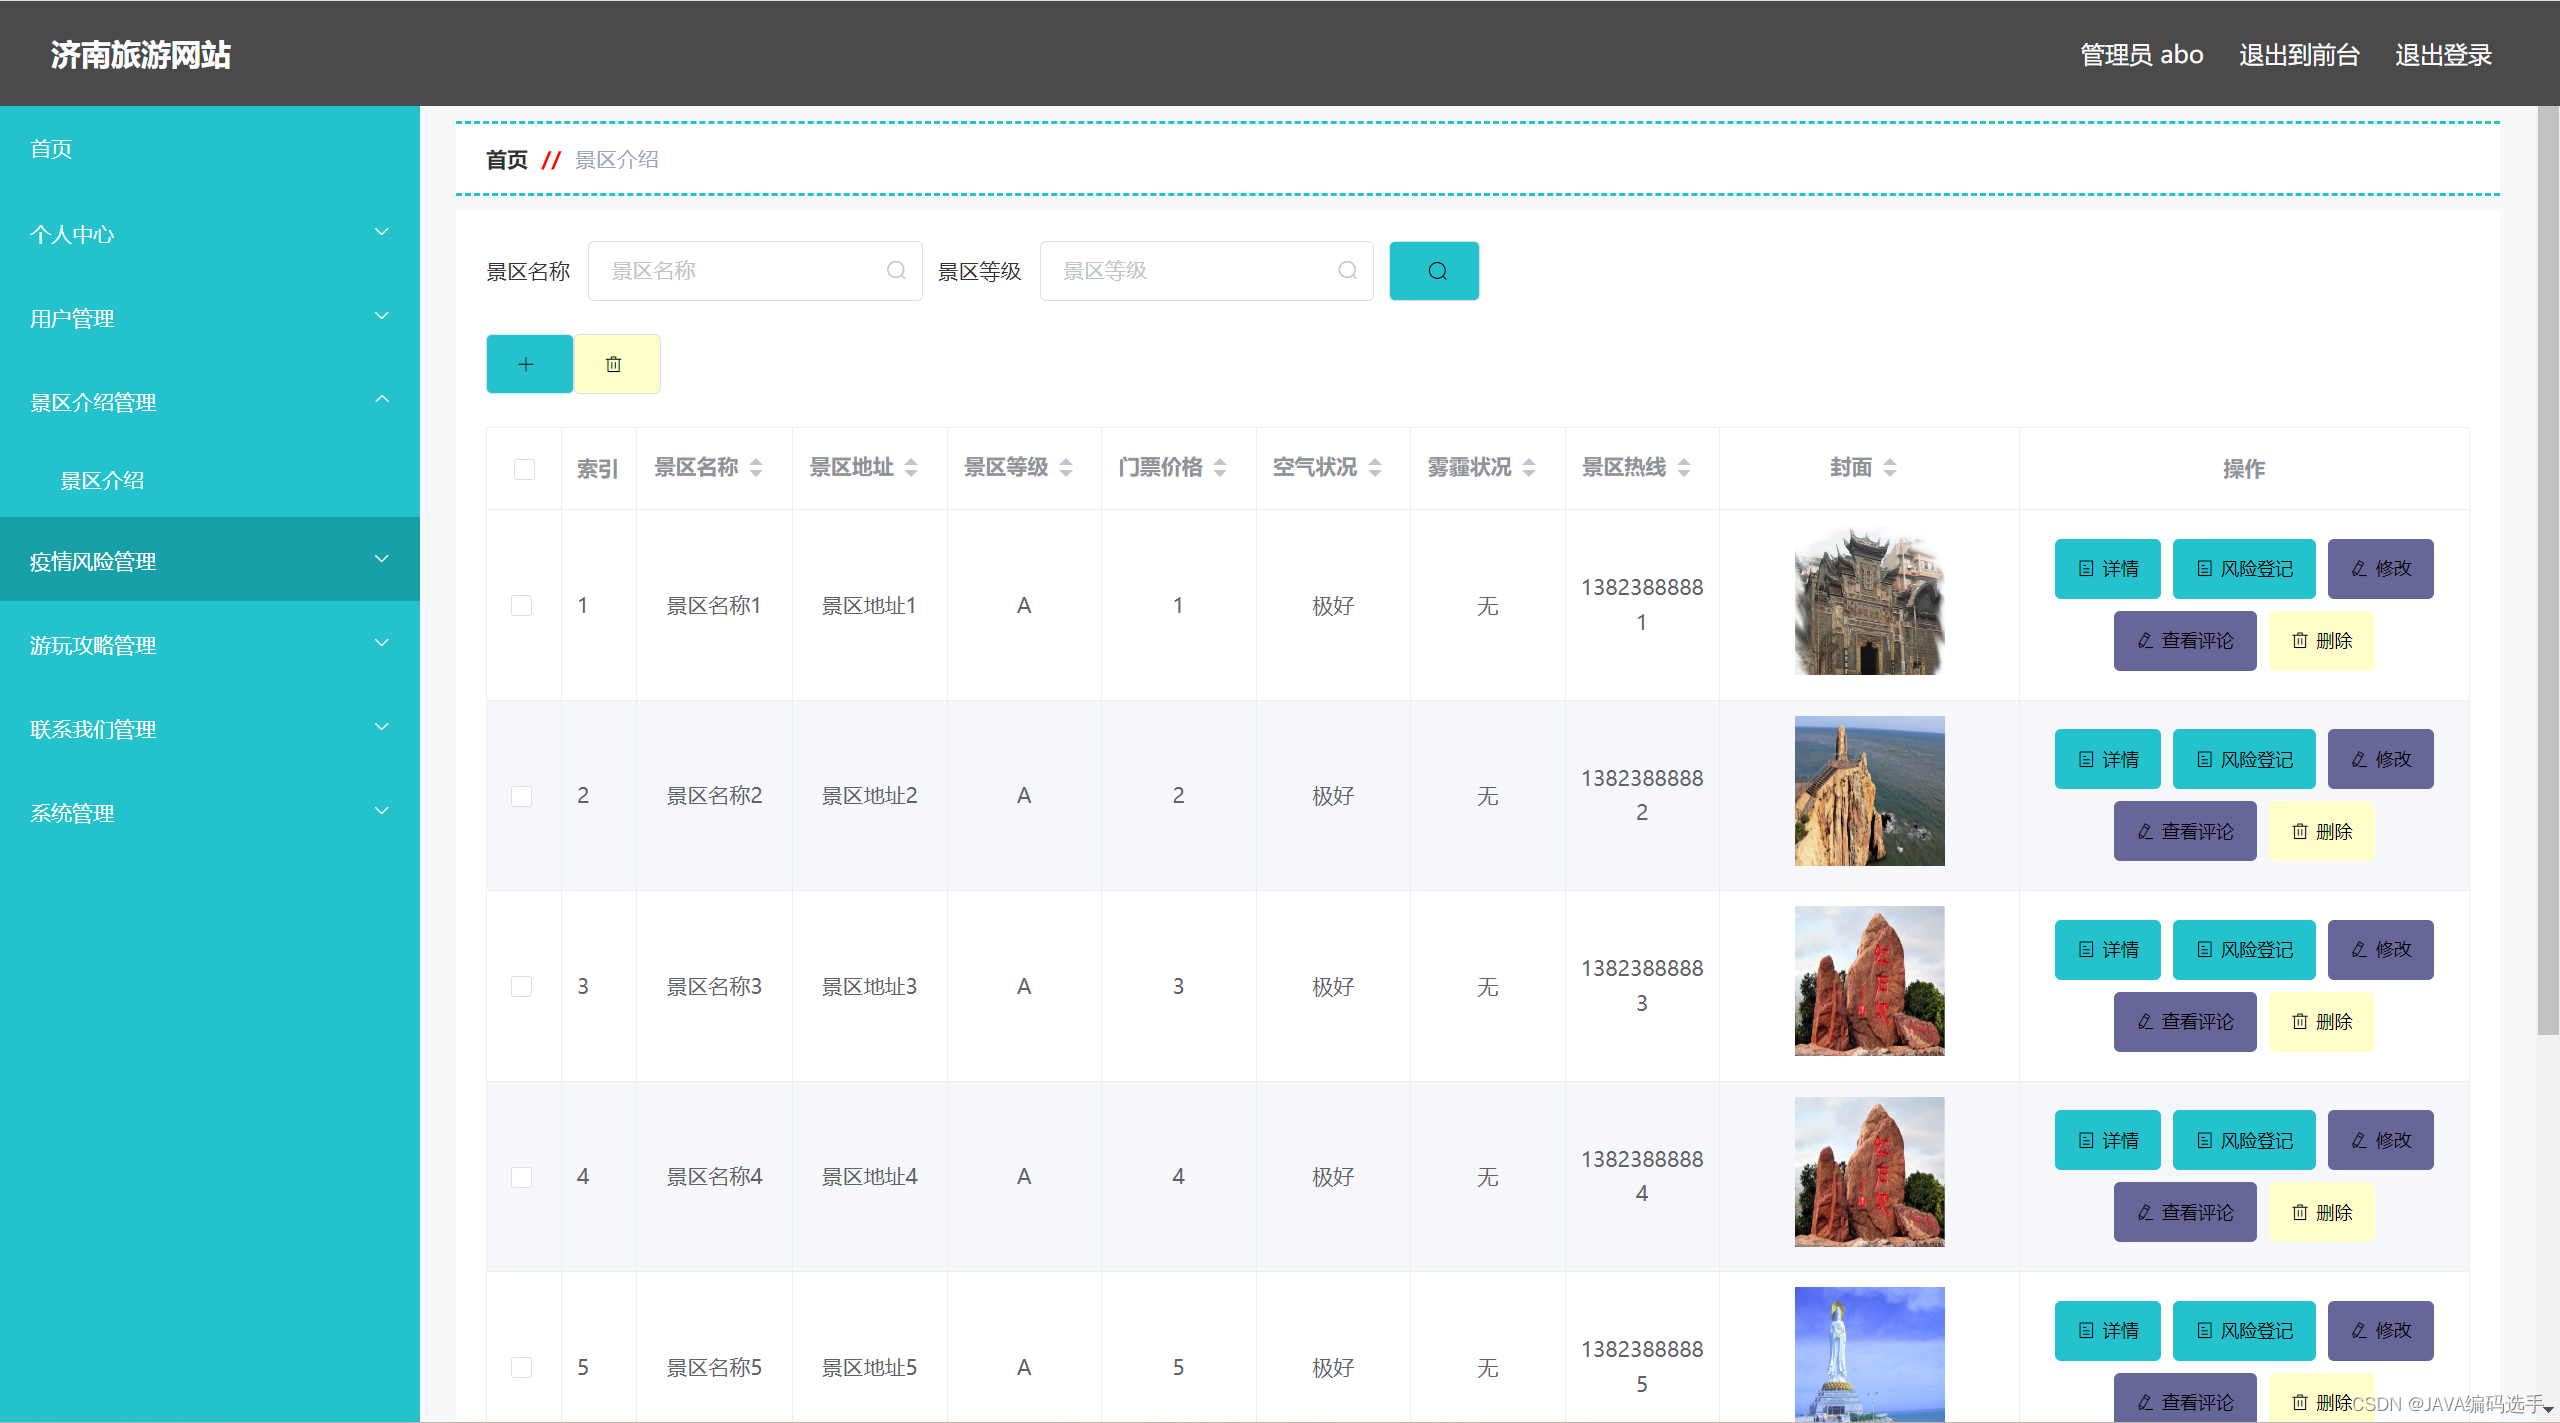2560x1423 pixels.
Task: Collapse 景区介绍管理 sidebar menu
Action: coord(210,402)
